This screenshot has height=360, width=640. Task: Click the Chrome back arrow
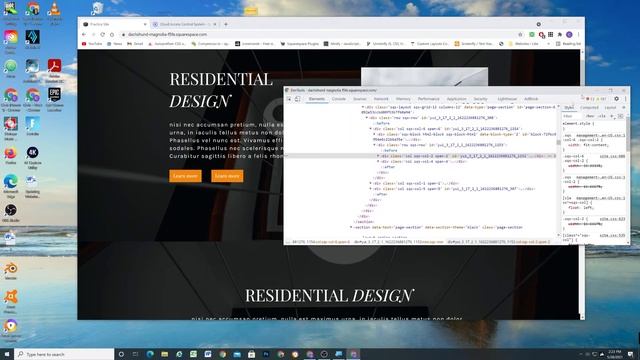[x=84, y=35]
